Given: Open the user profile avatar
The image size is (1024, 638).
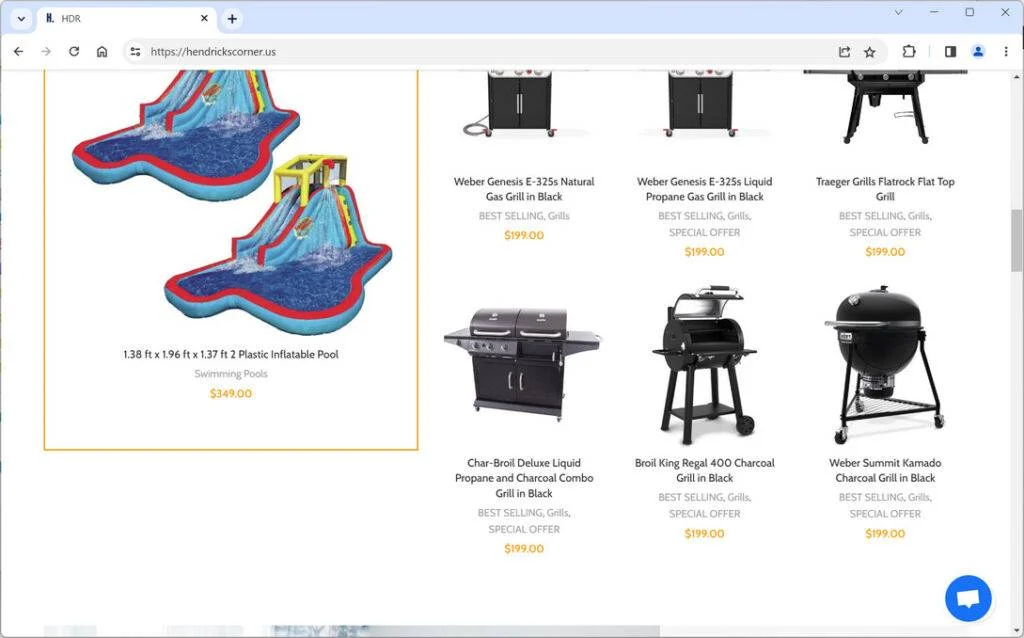Looking at the screenshot, I should pyautogui.click(x=978, y=52).
